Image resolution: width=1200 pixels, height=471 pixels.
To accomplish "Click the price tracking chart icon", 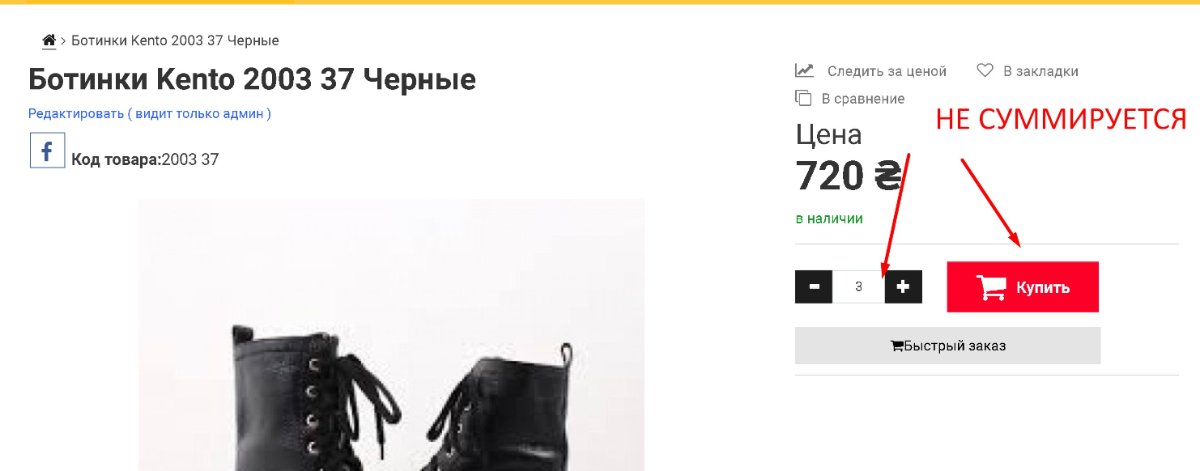I will [x=804, y=71].
